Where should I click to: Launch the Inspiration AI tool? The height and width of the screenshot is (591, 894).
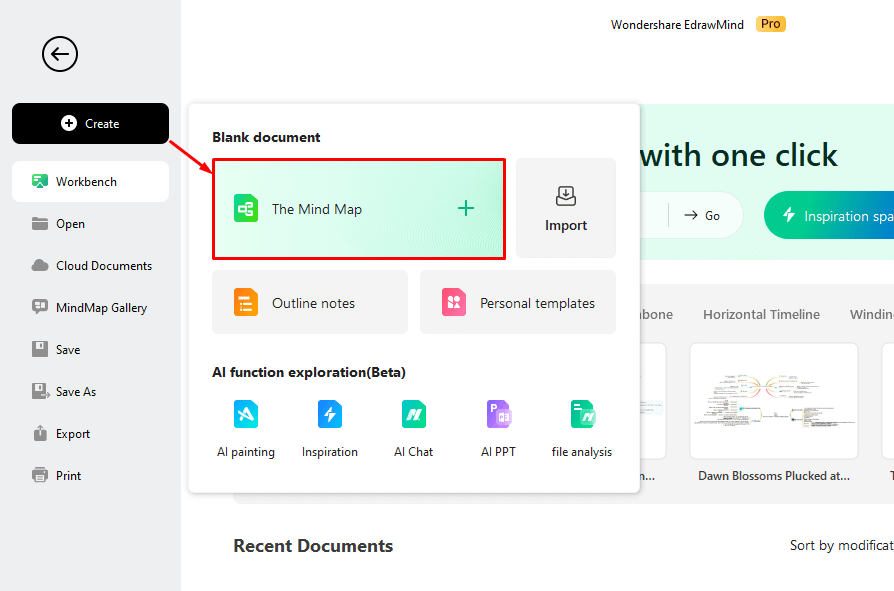coord(330,429)
